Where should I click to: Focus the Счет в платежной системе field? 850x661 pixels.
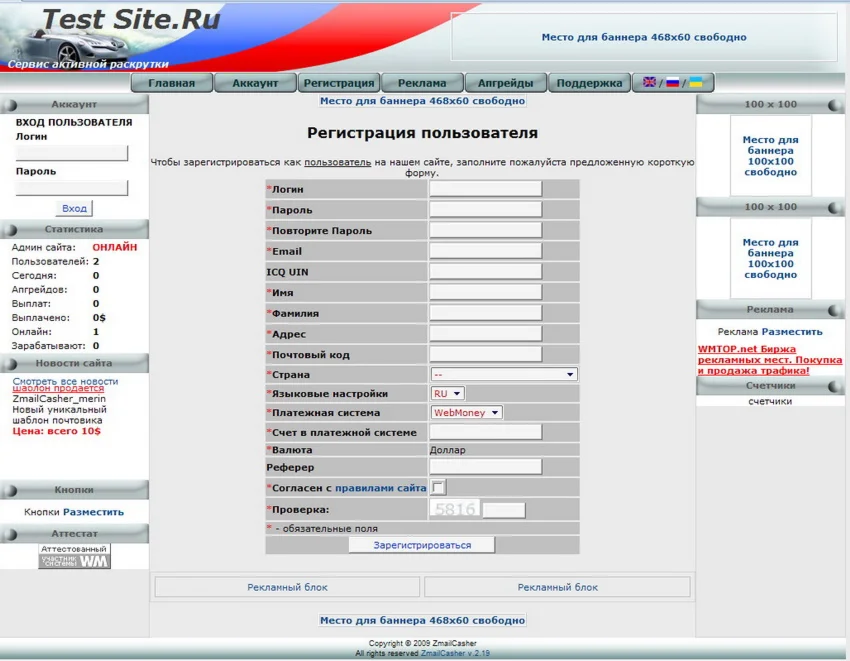[486, 432]
